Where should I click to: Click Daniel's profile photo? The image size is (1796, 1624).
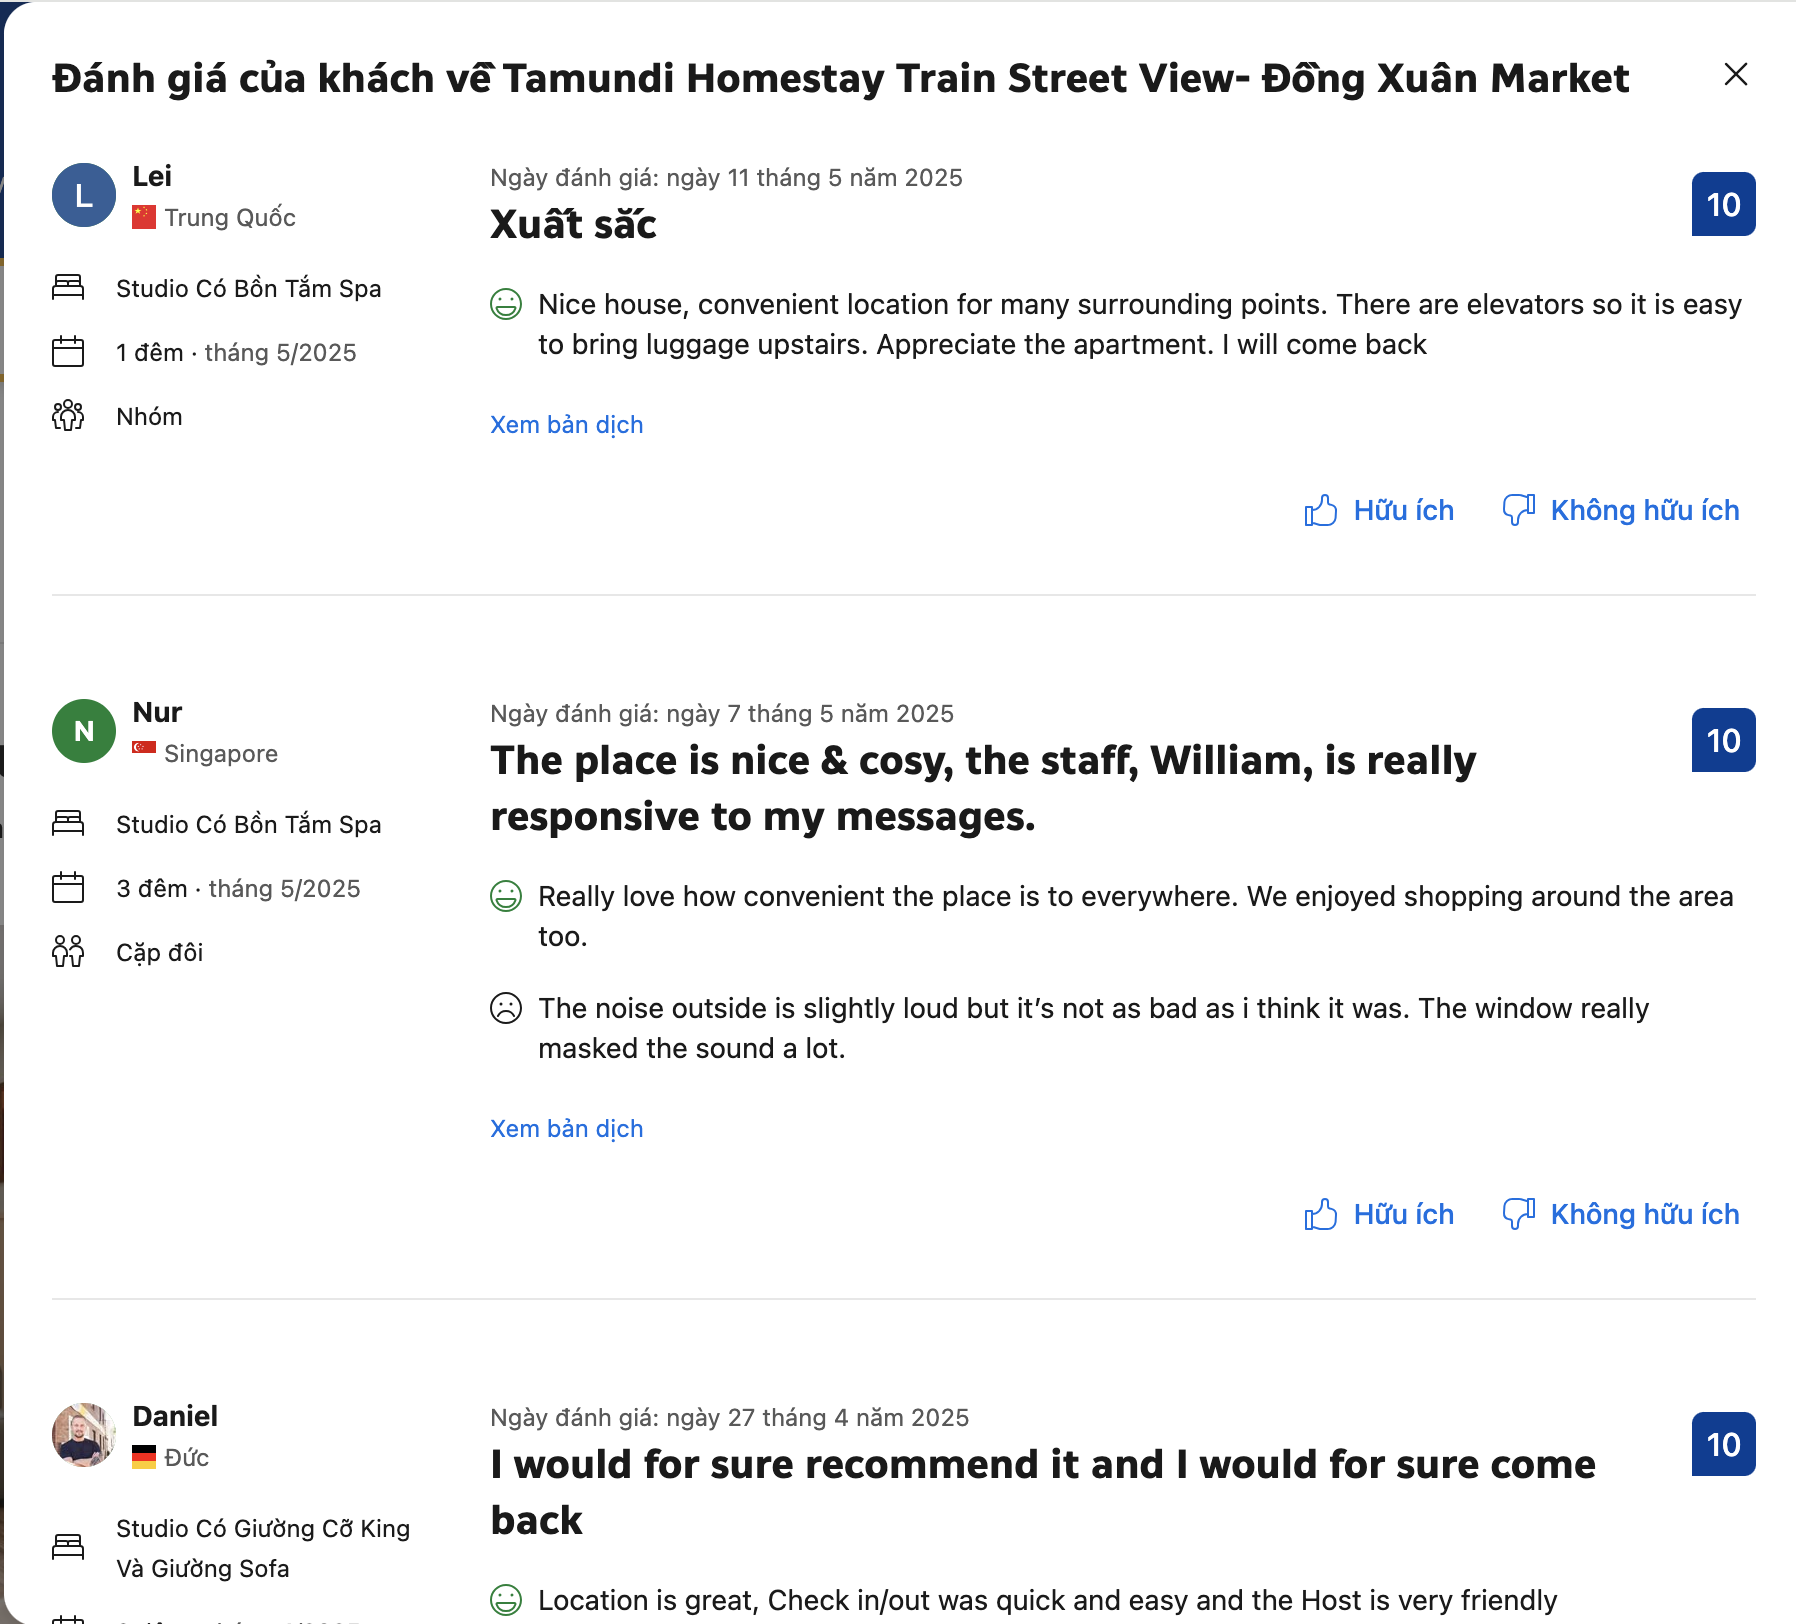[84, 1435]
